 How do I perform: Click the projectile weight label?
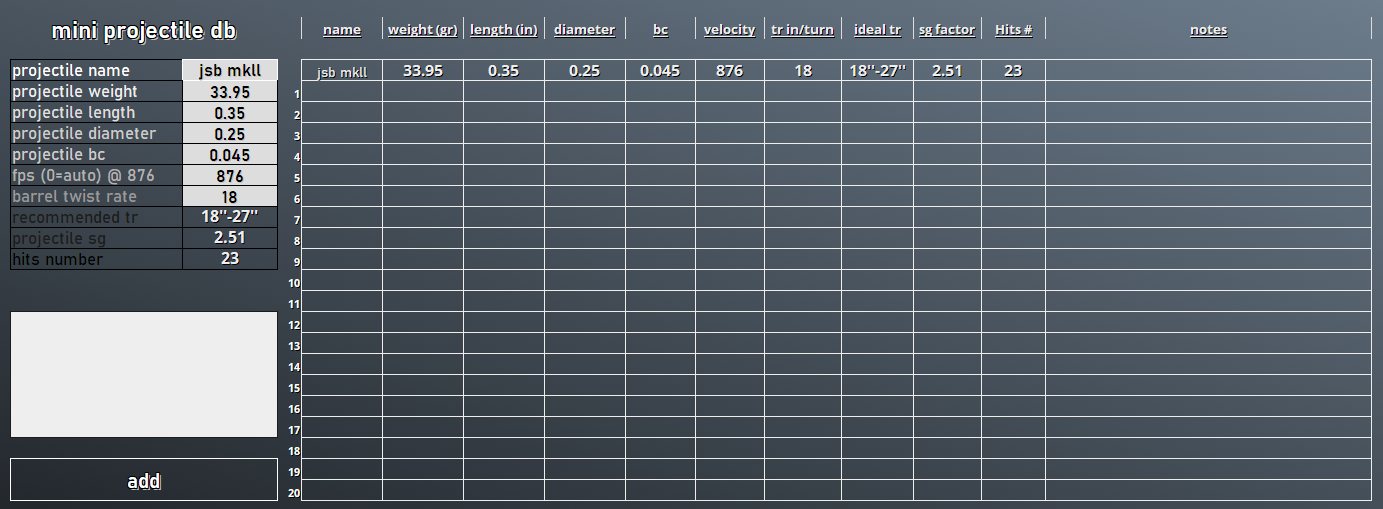(75, 92)
